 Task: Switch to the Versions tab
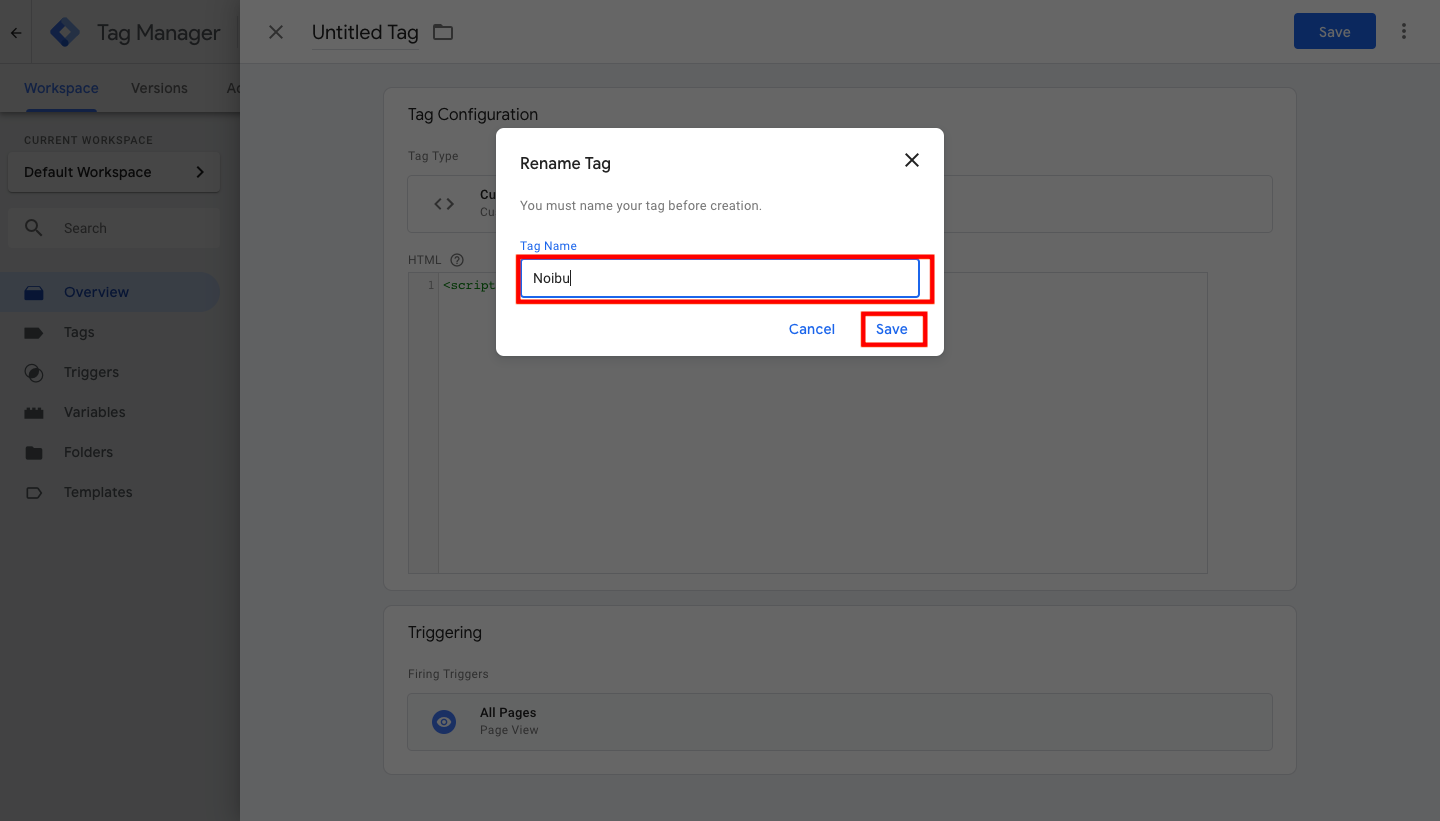[159, 88]
